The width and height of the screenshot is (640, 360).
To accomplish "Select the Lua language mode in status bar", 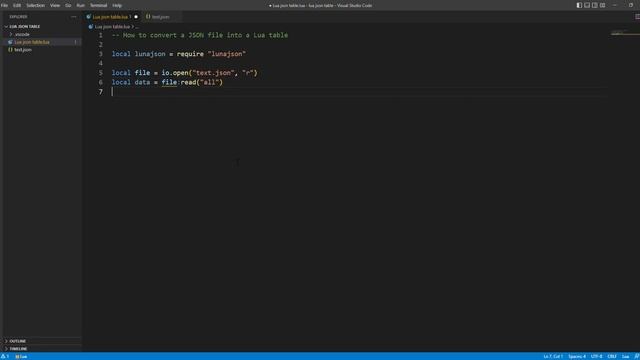I will (625, 356).
